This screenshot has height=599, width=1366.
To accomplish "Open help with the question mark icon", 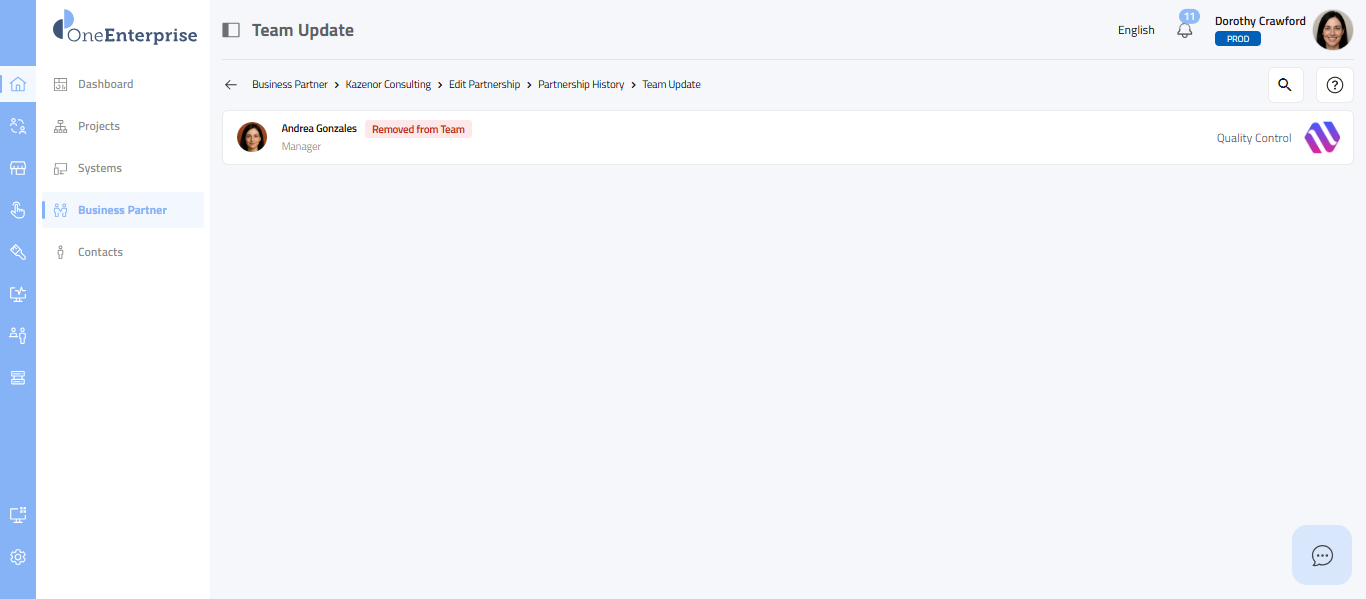I will click(1334, 85).
